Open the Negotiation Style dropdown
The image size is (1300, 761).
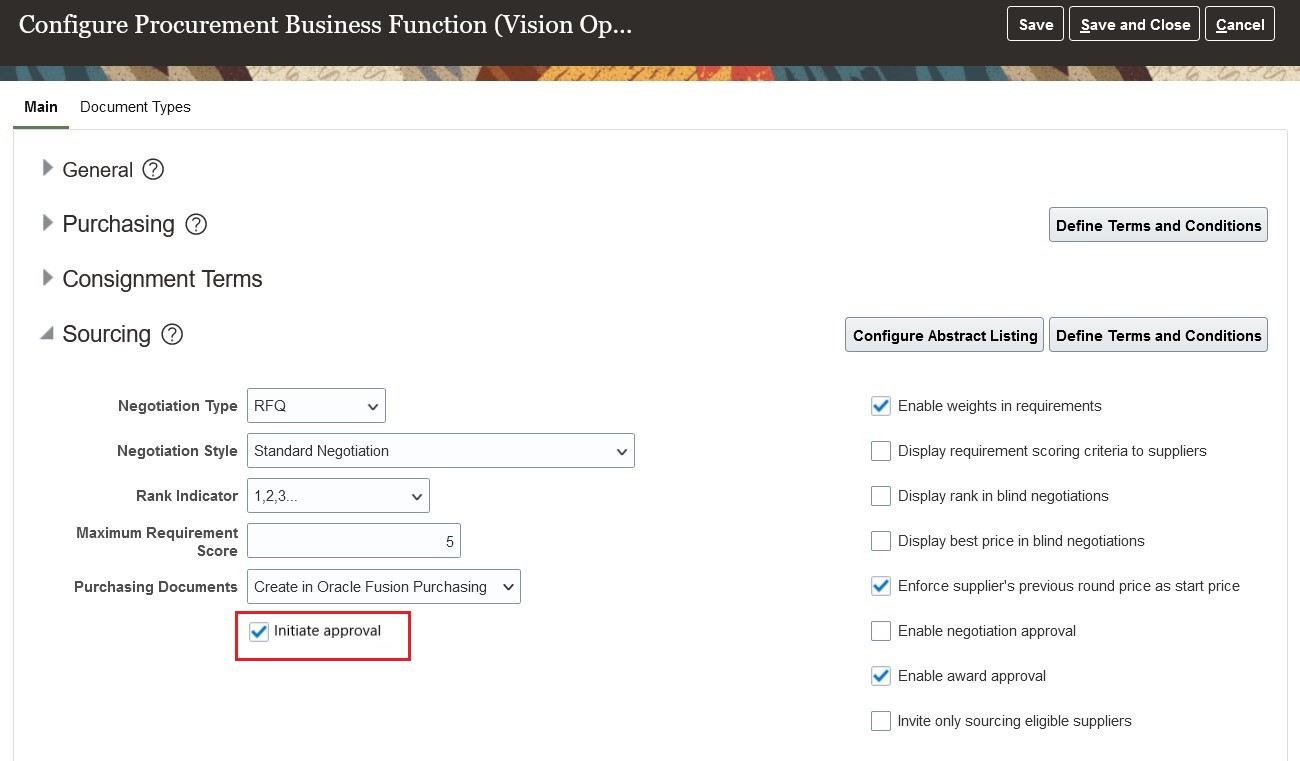click(441, 451)
